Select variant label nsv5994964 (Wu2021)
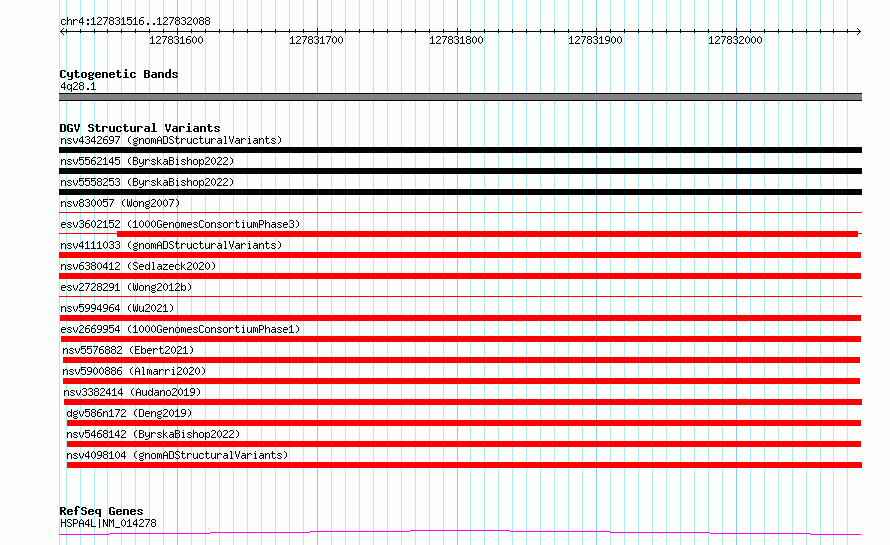 point(117,308)
